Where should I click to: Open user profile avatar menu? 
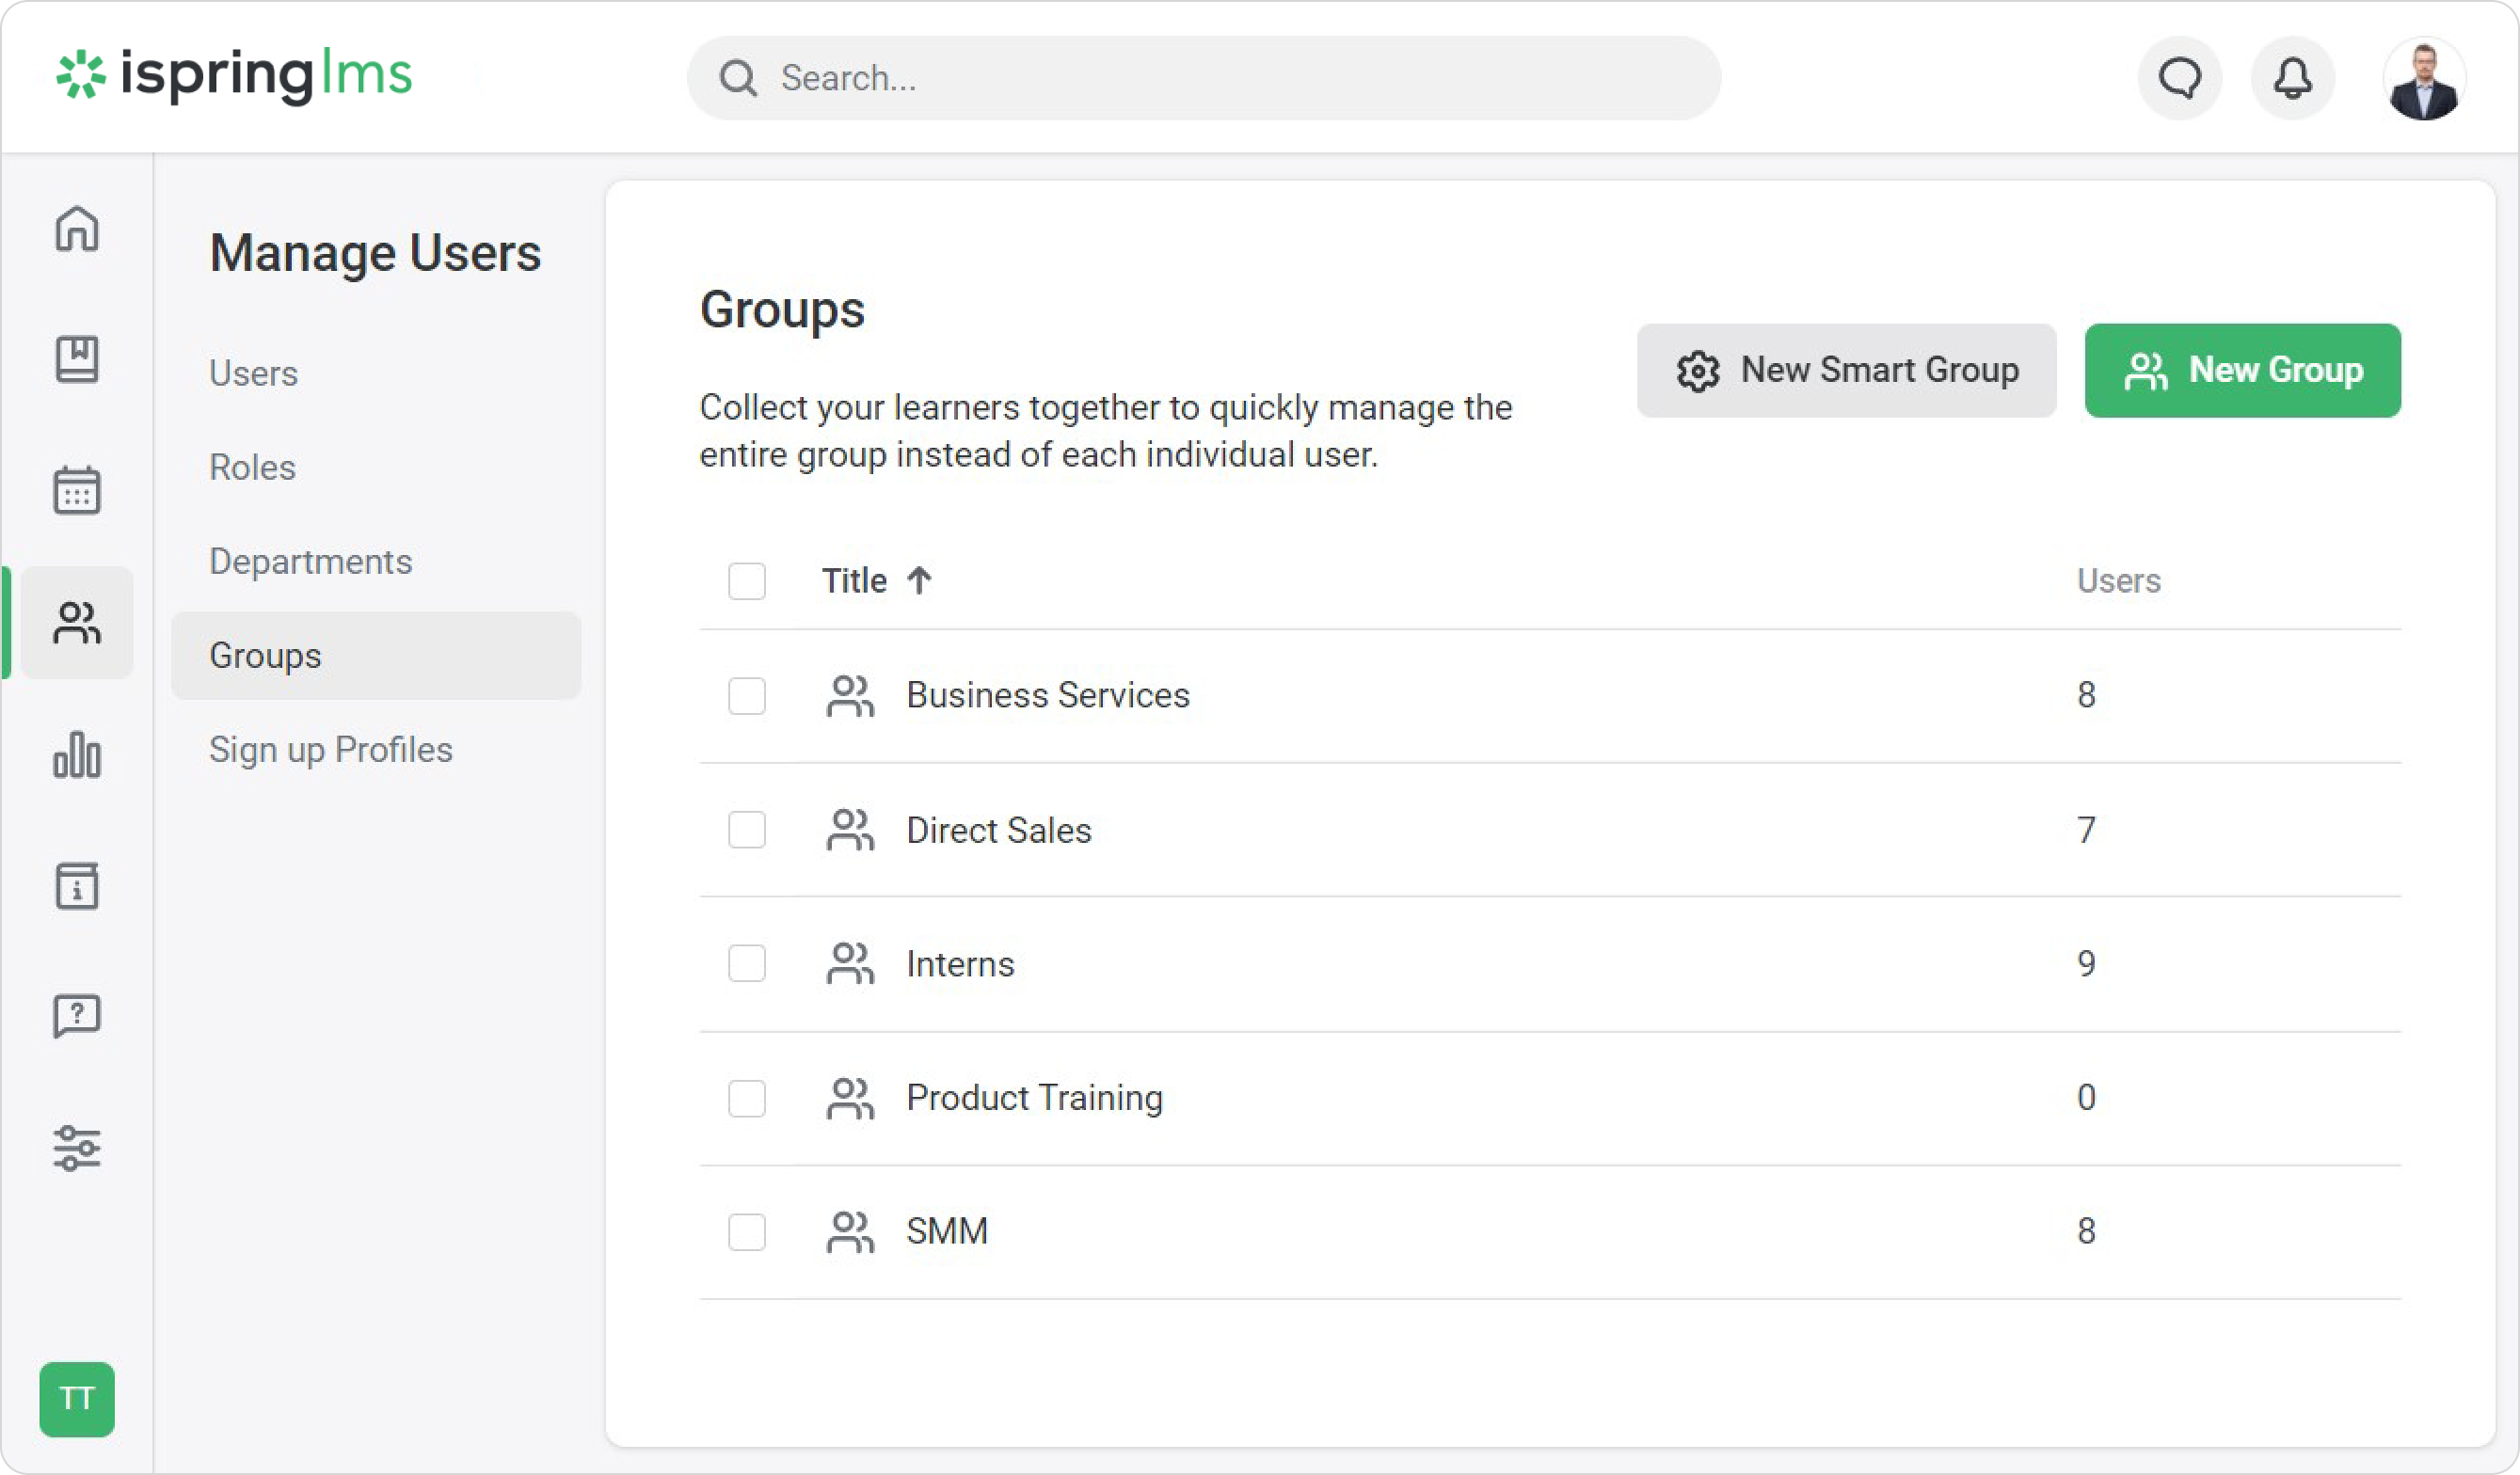click(2423, 80)
